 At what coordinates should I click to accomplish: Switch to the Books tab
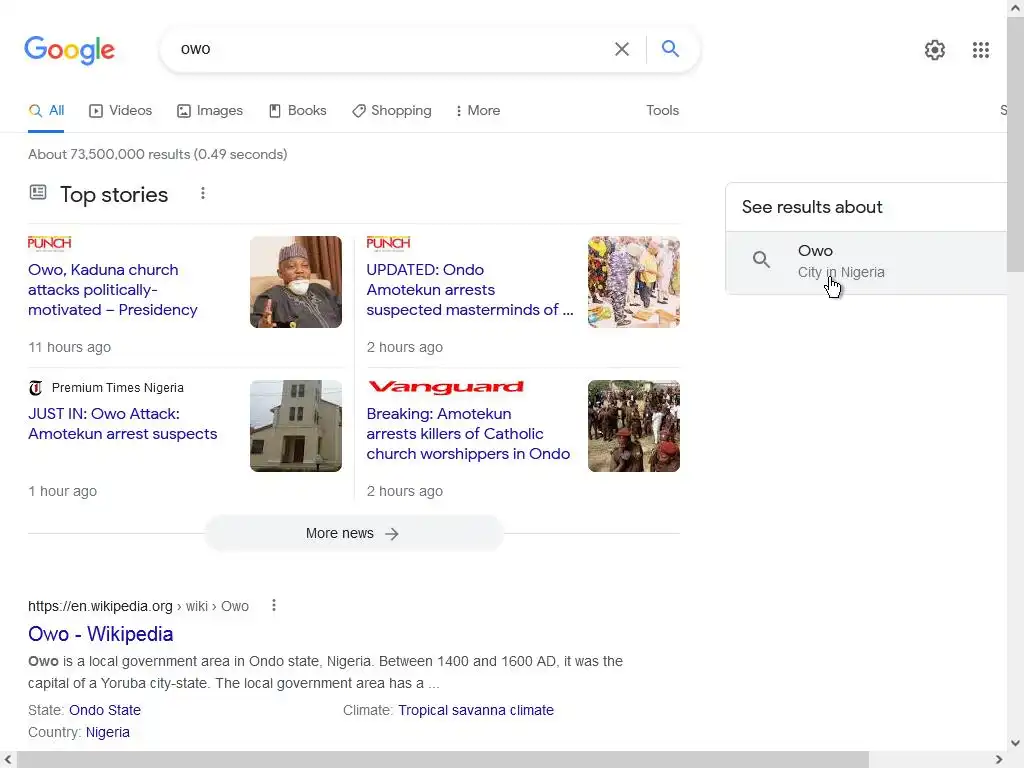pos(297,110)
